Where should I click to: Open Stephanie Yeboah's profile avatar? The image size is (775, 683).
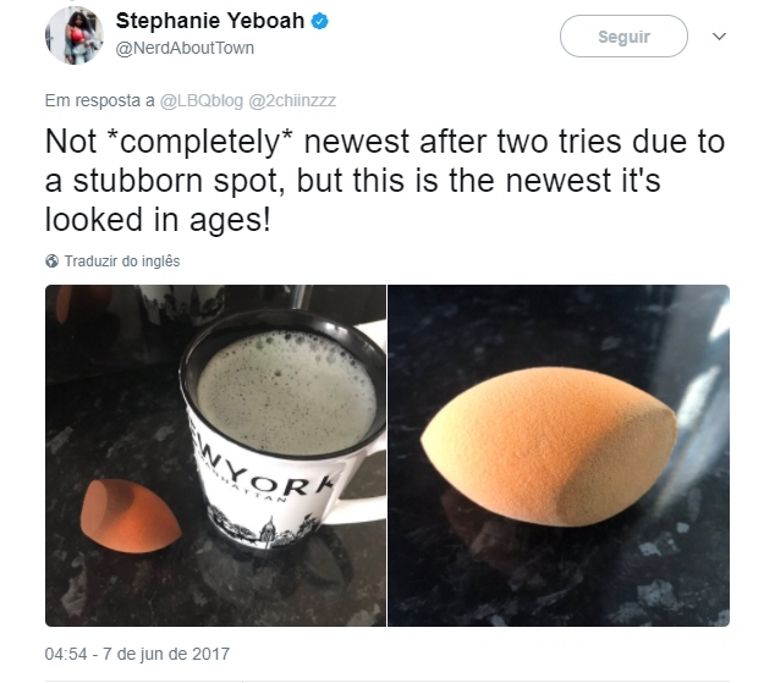pyautogui.click(x=74, y=36)
